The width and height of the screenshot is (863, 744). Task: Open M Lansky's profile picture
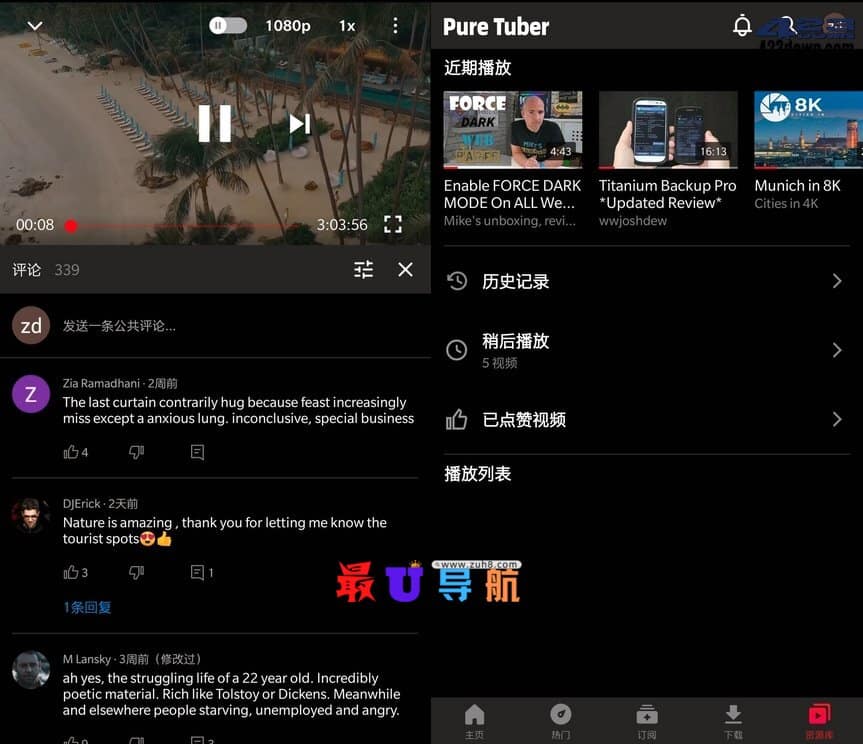(x=31, y=670)
